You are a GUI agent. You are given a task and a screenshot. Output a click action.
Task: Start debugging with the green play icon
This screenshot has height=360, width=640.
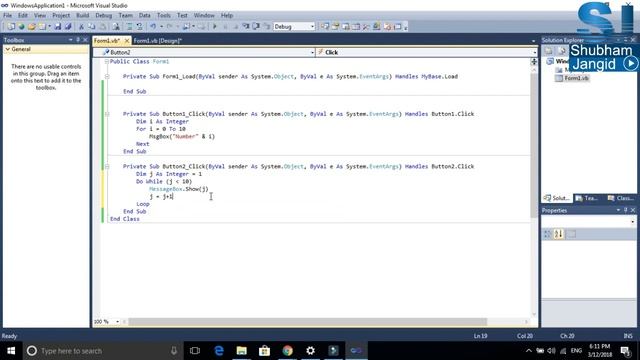(215, 27)
